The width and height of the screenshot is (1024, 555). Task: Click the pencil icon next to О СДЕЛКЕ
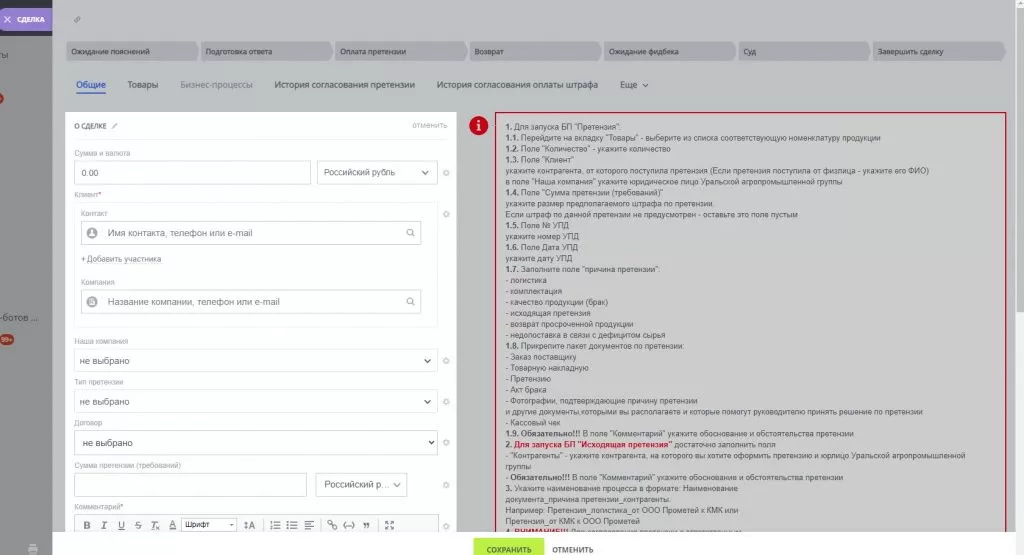[115, 126]
